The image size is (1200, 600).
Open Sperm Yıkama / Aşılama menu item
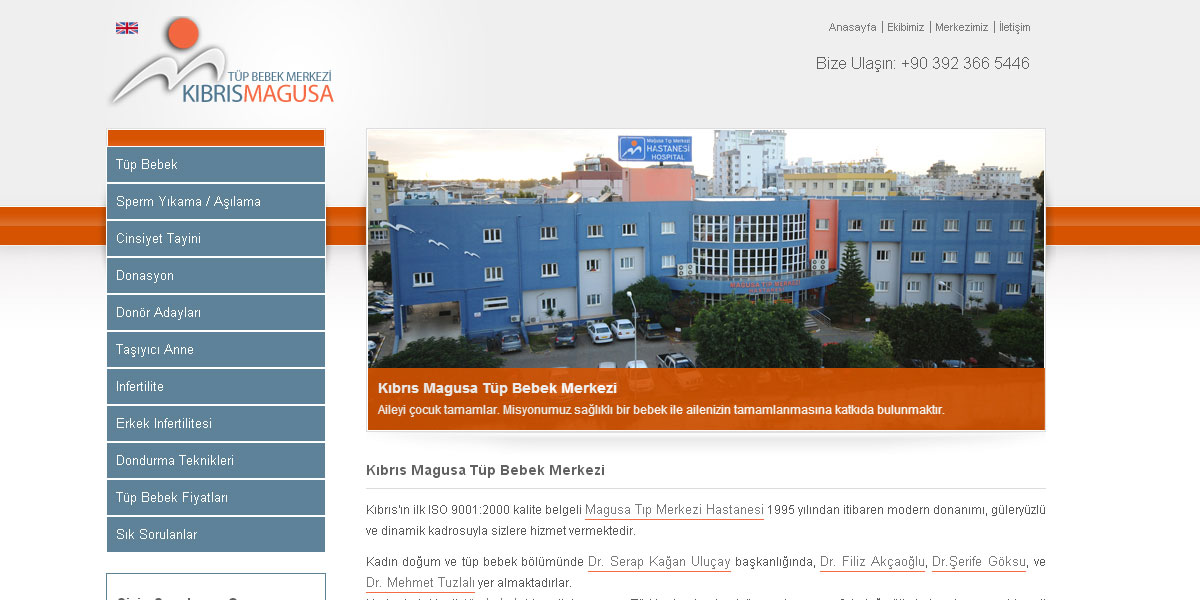(216, 202)
